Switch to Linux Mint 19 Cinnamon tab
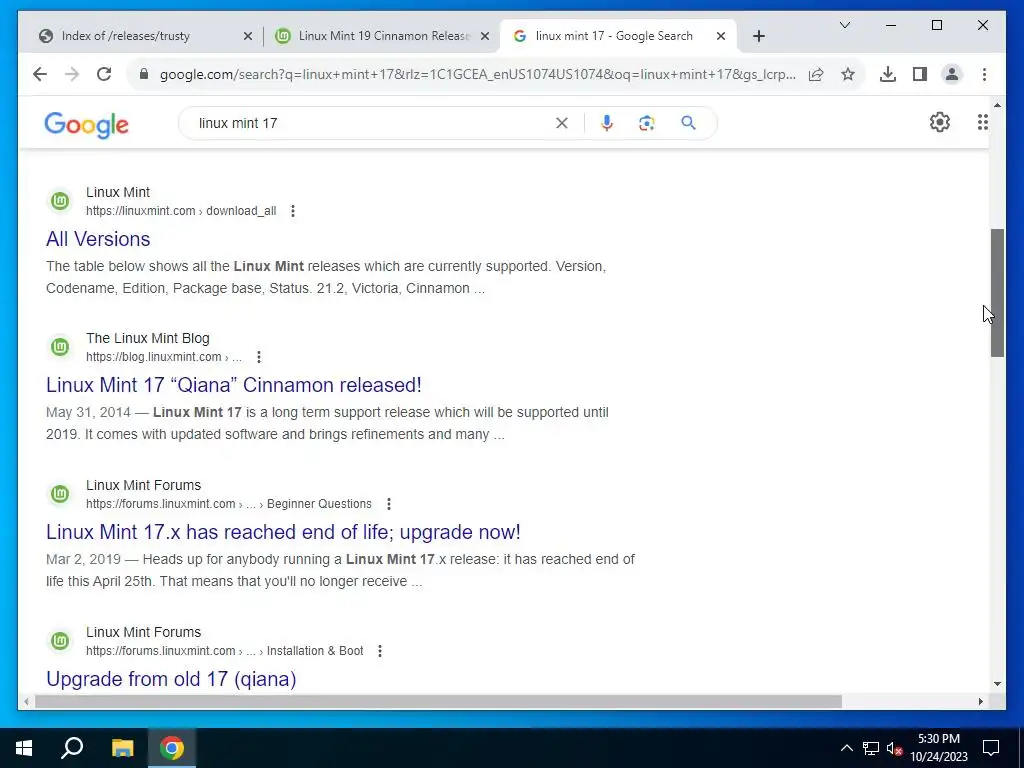 (384, 36)
